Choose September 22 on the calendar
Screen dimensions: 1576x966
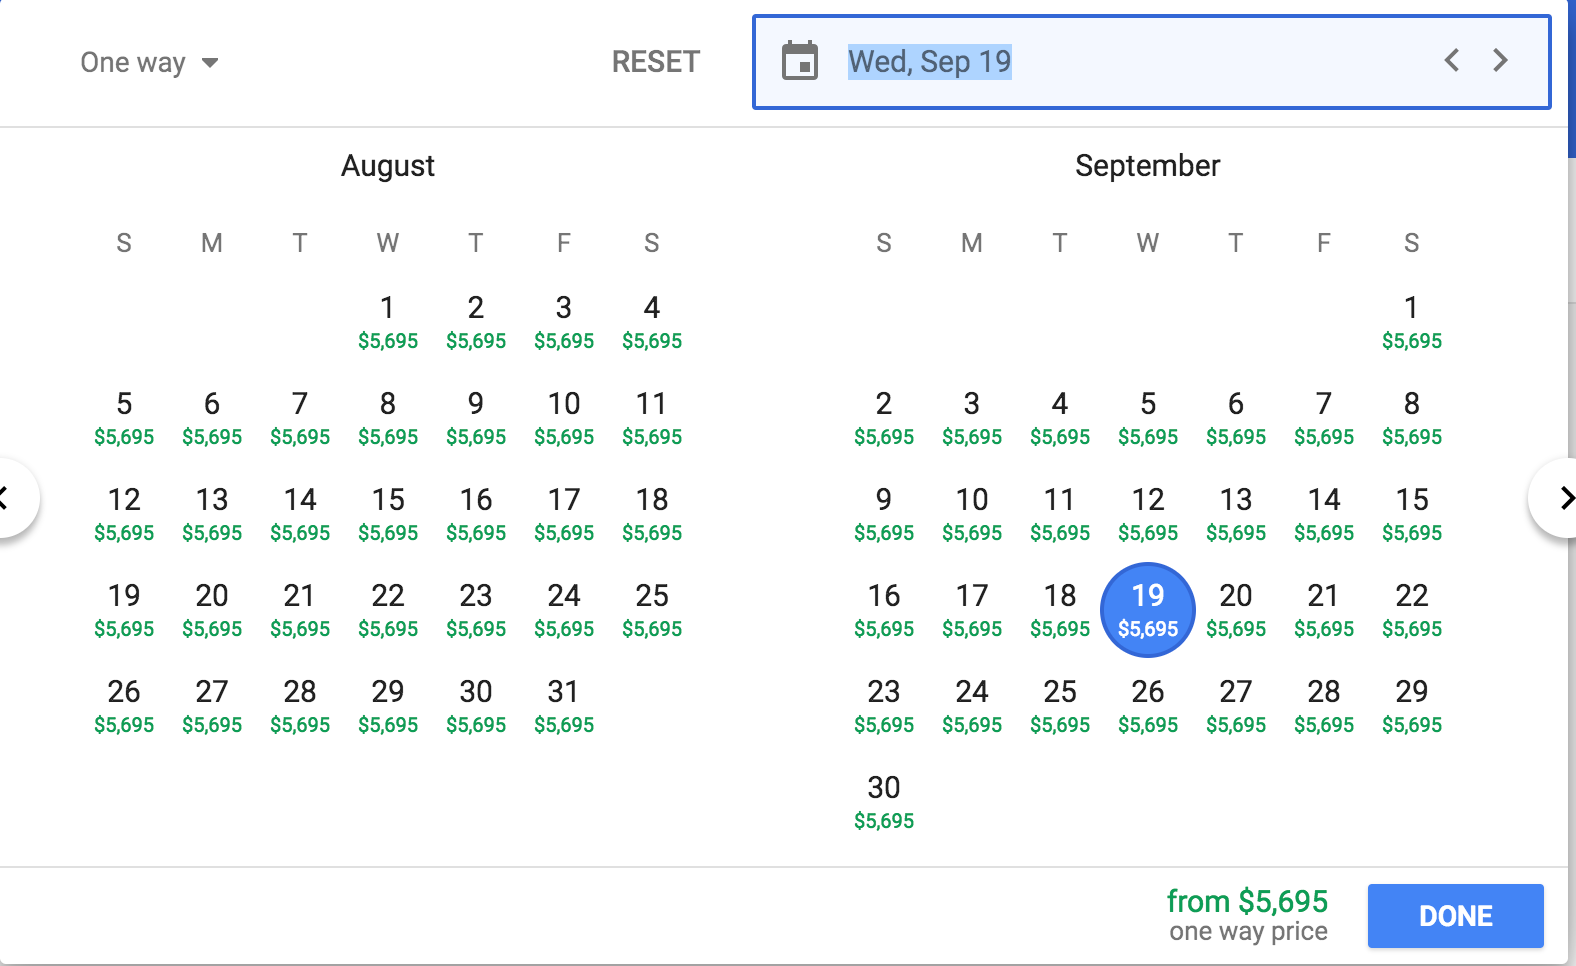pyautogui.click(x=1411, y=609)
